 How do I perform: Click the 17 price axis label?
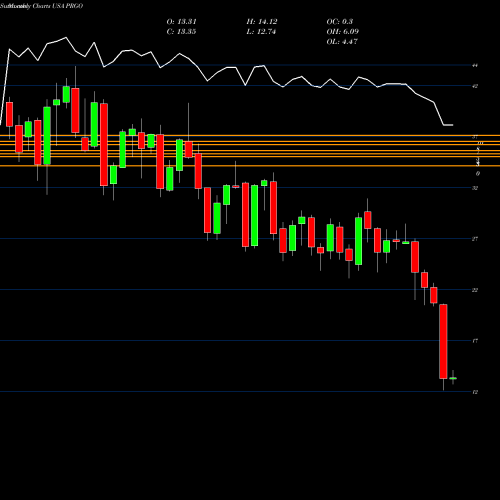coord(475,341)
